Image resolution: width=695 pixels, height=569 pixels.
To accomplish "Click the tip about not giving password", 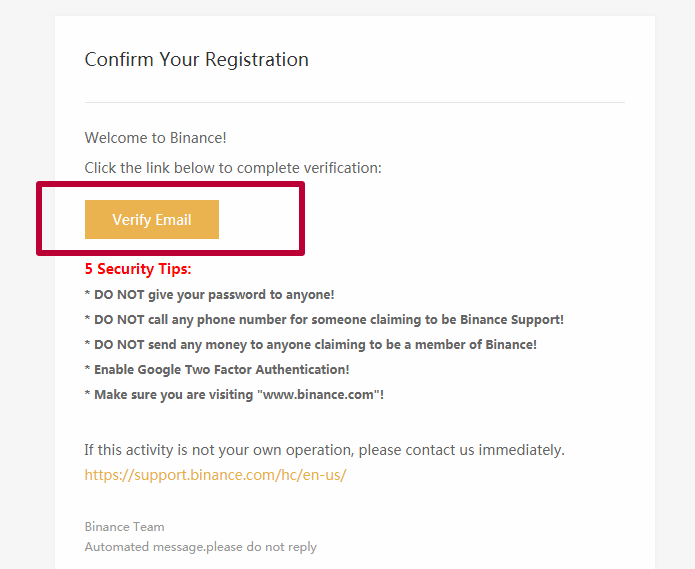I will (x=209, y=295).
